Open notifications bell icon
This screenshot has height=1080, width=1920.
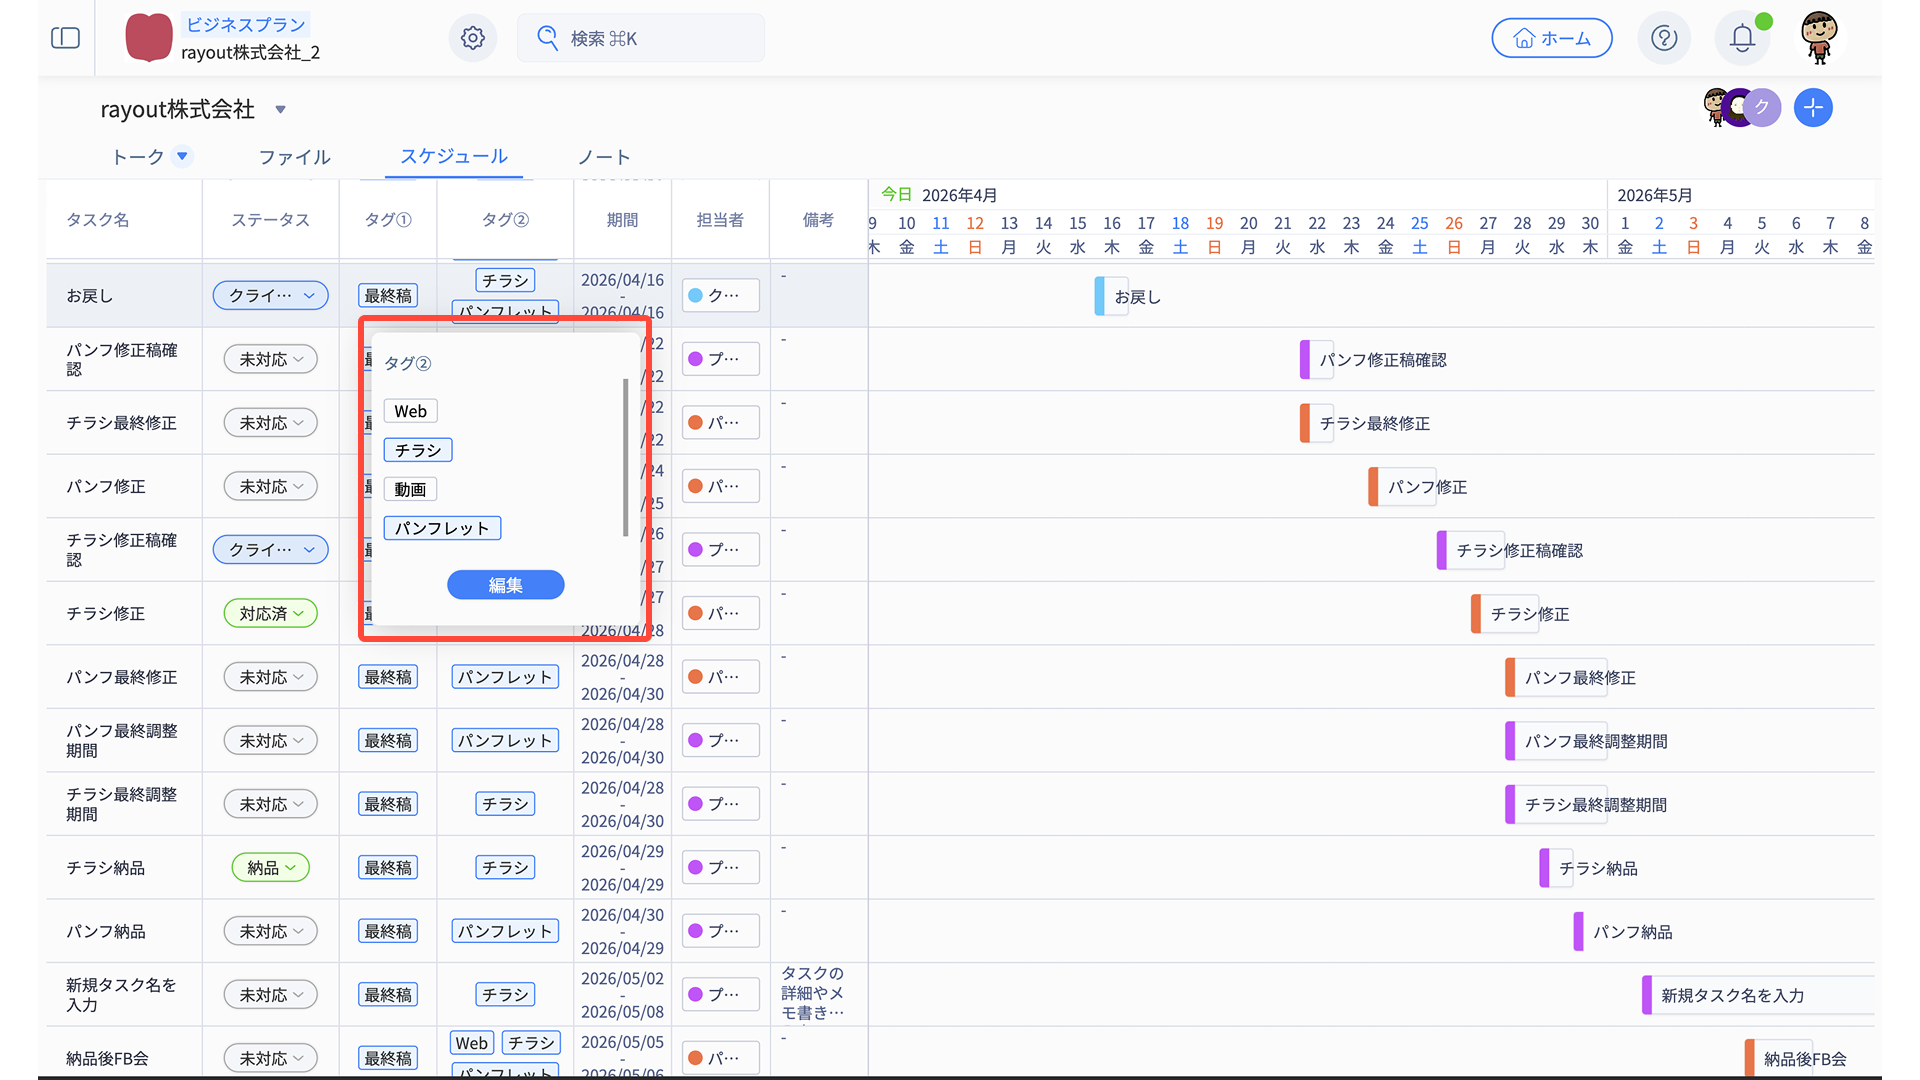pyautogui.click(x=1742, y=38)
